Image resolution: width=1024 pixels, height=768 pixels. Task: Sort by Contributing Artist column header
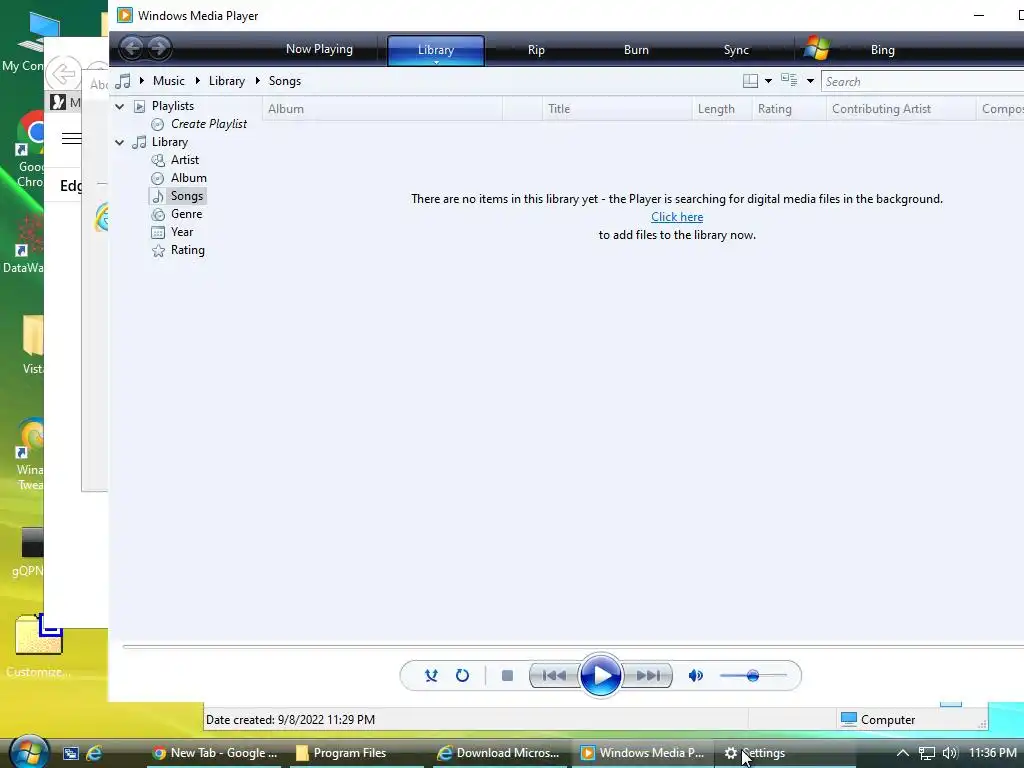point(901,109)
